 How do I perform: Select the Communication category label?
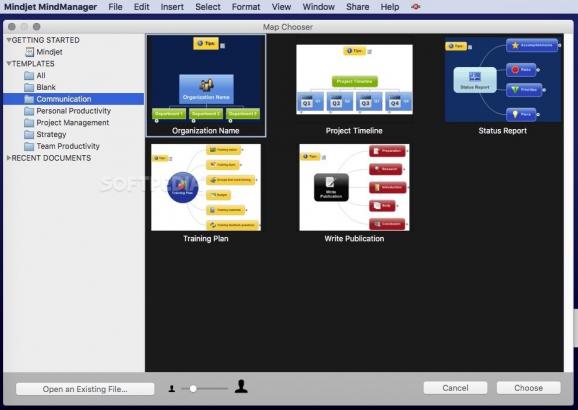[x=64, y=99]
